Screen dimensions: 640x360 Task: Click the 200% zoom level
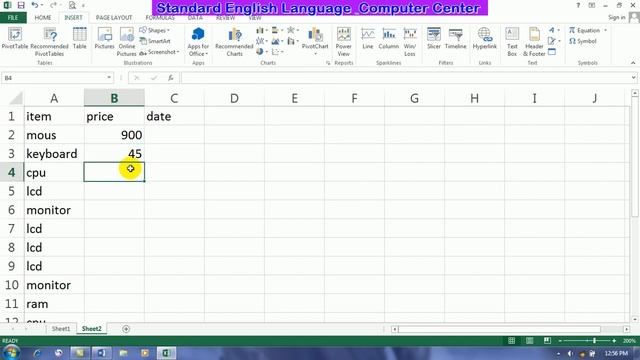629,340
